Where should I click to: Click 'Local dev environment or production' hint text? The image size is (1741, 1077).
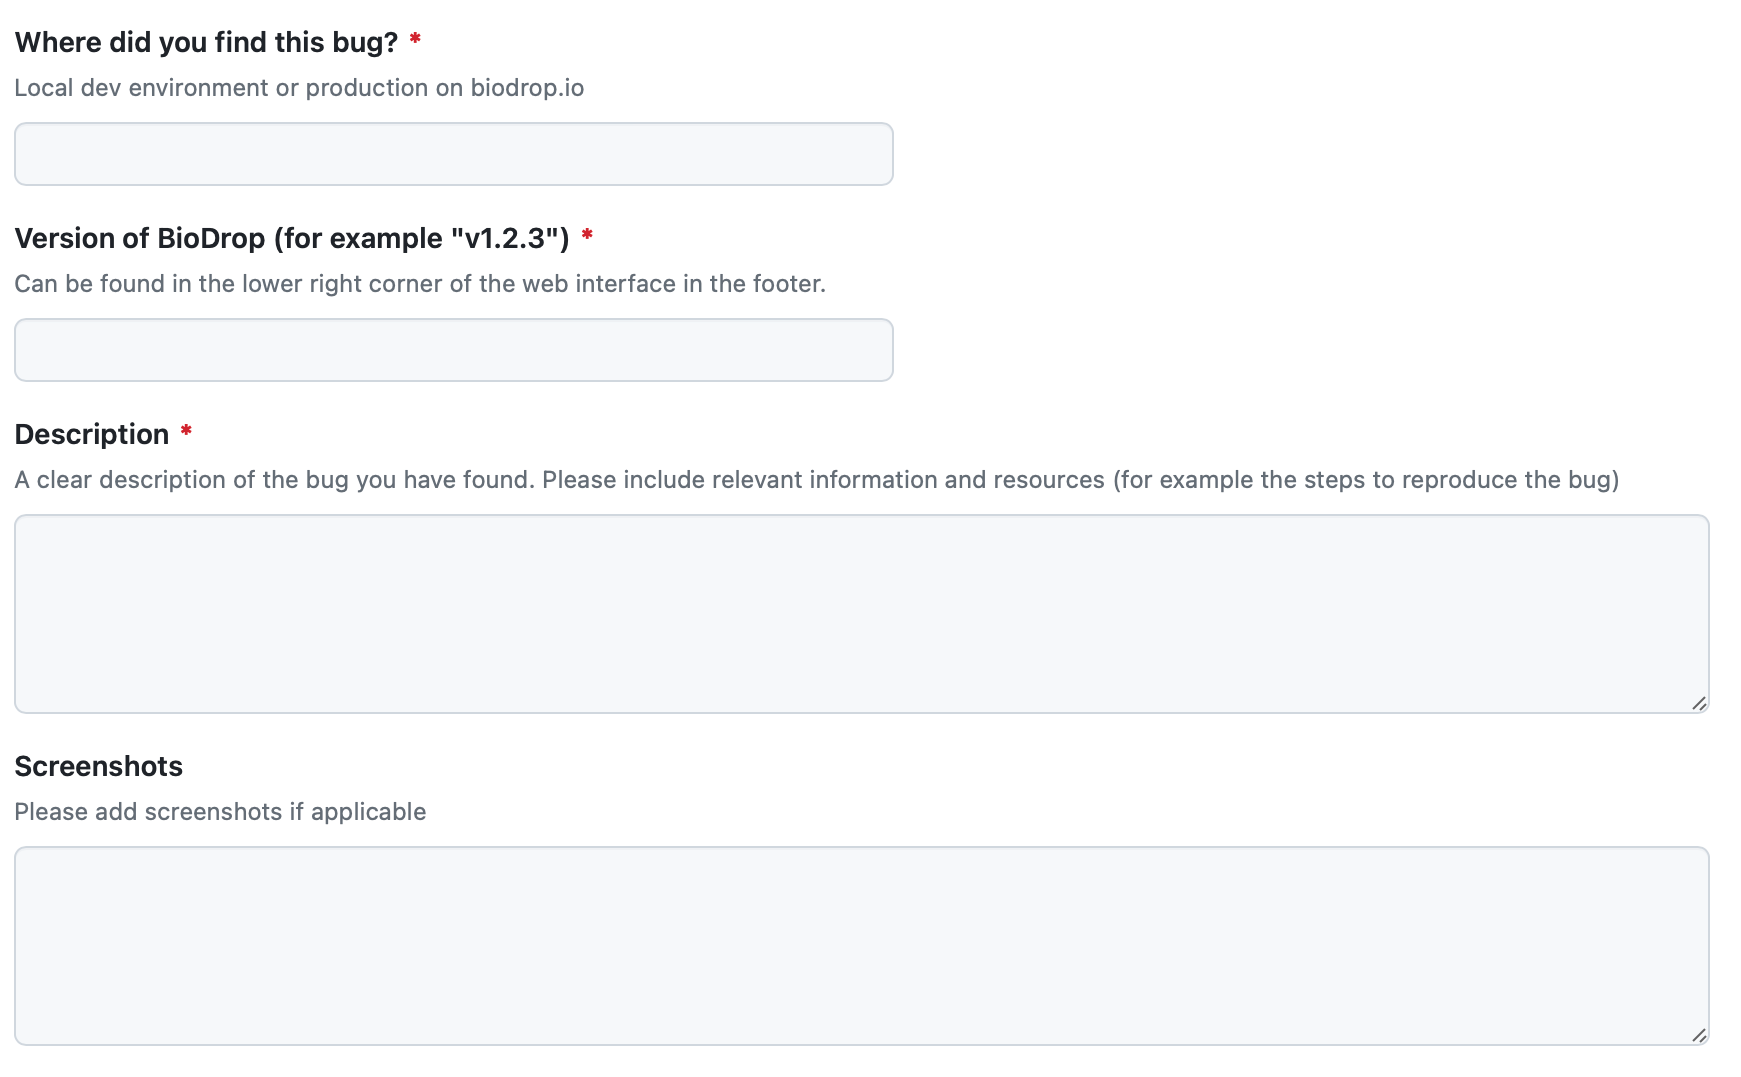299,88
